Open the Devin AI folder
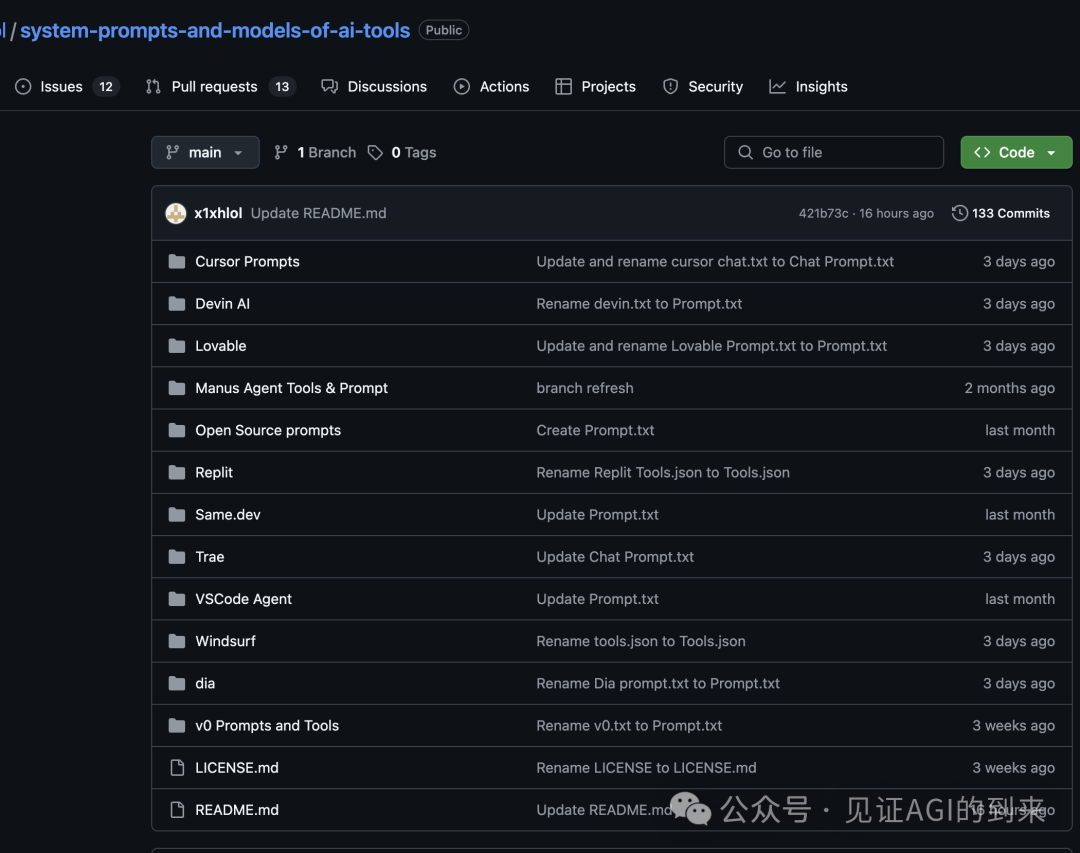1080x853 pixels. [x=222, y=304]
